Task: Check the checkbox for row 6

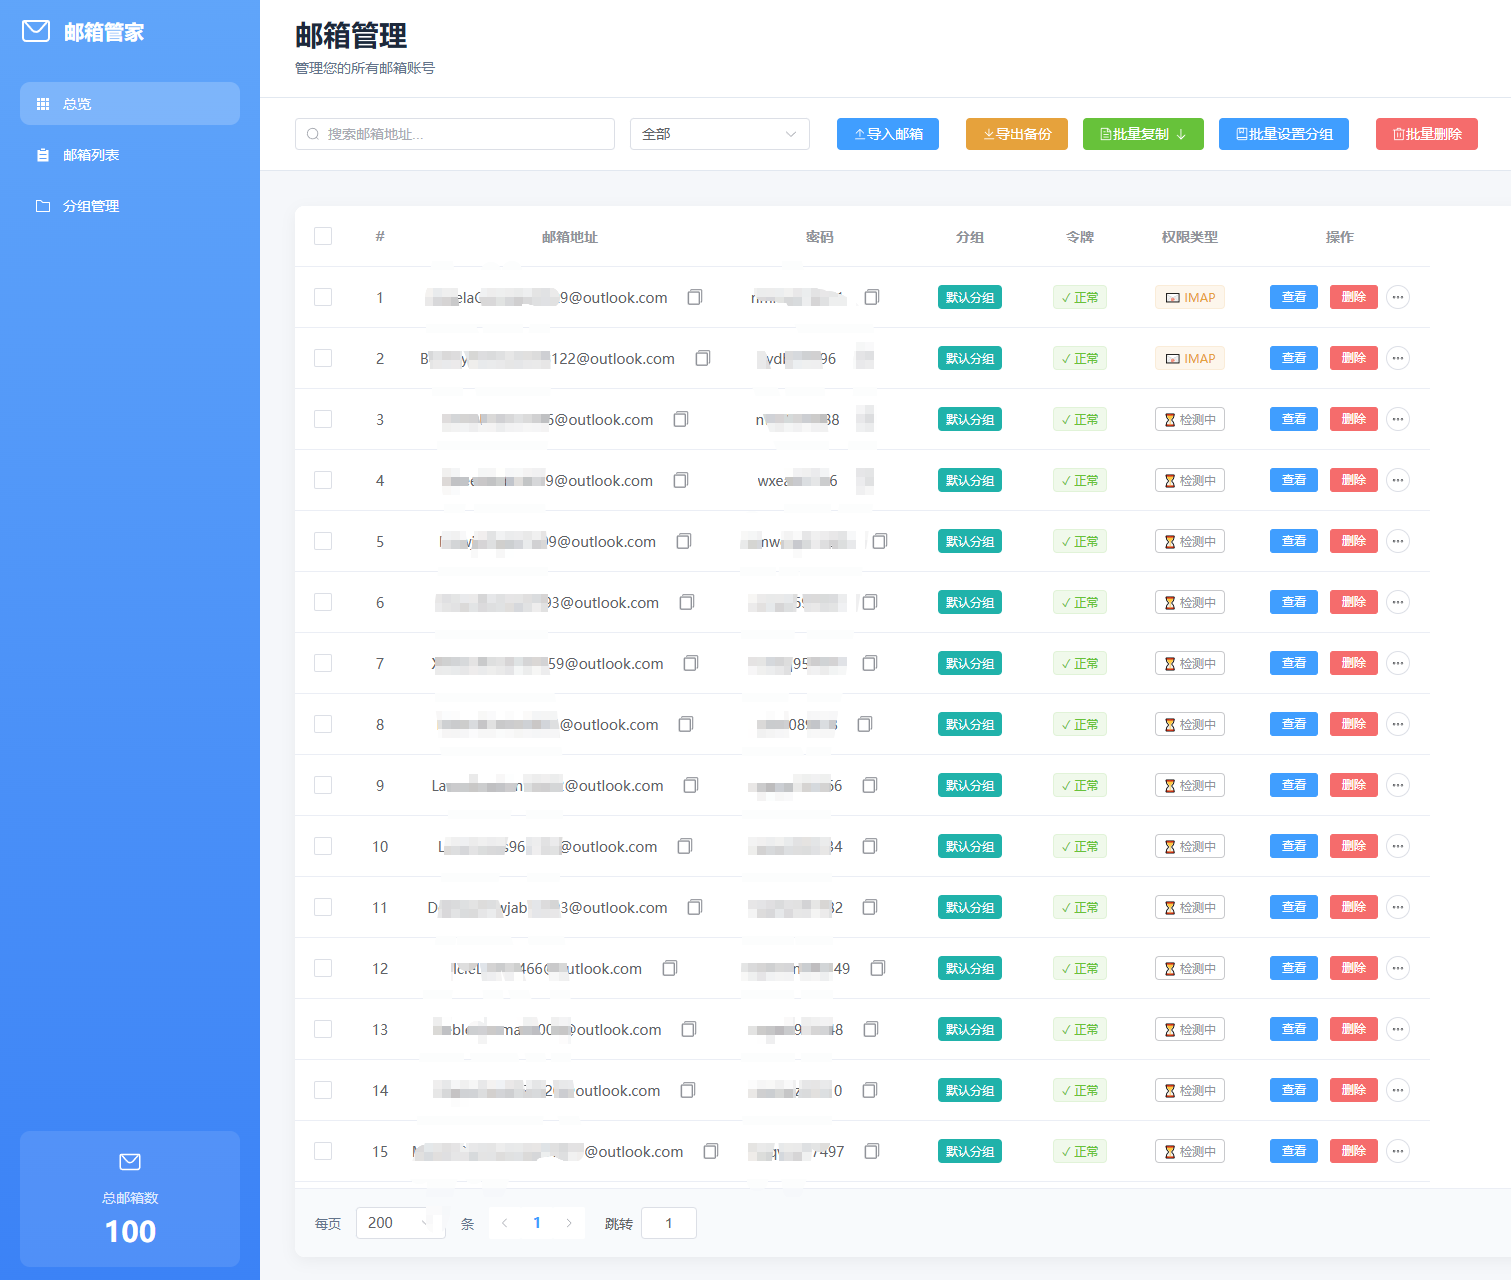Action: point(323,602)
